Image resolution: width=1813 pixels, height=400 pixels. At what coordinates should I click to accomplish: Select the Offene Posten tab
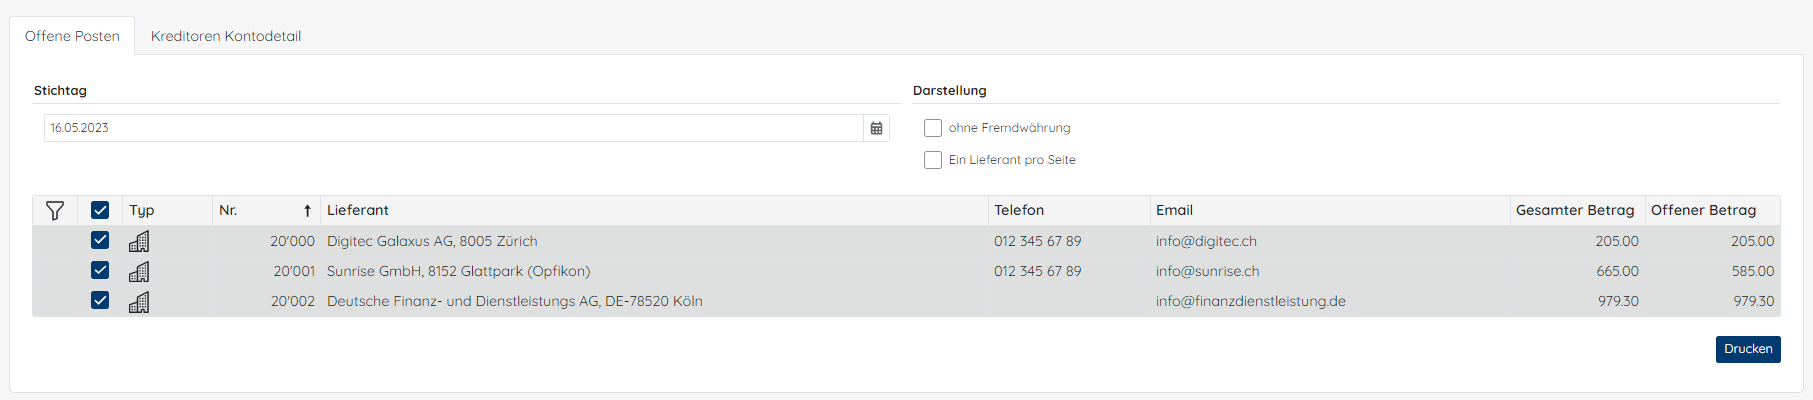(72, 36)
